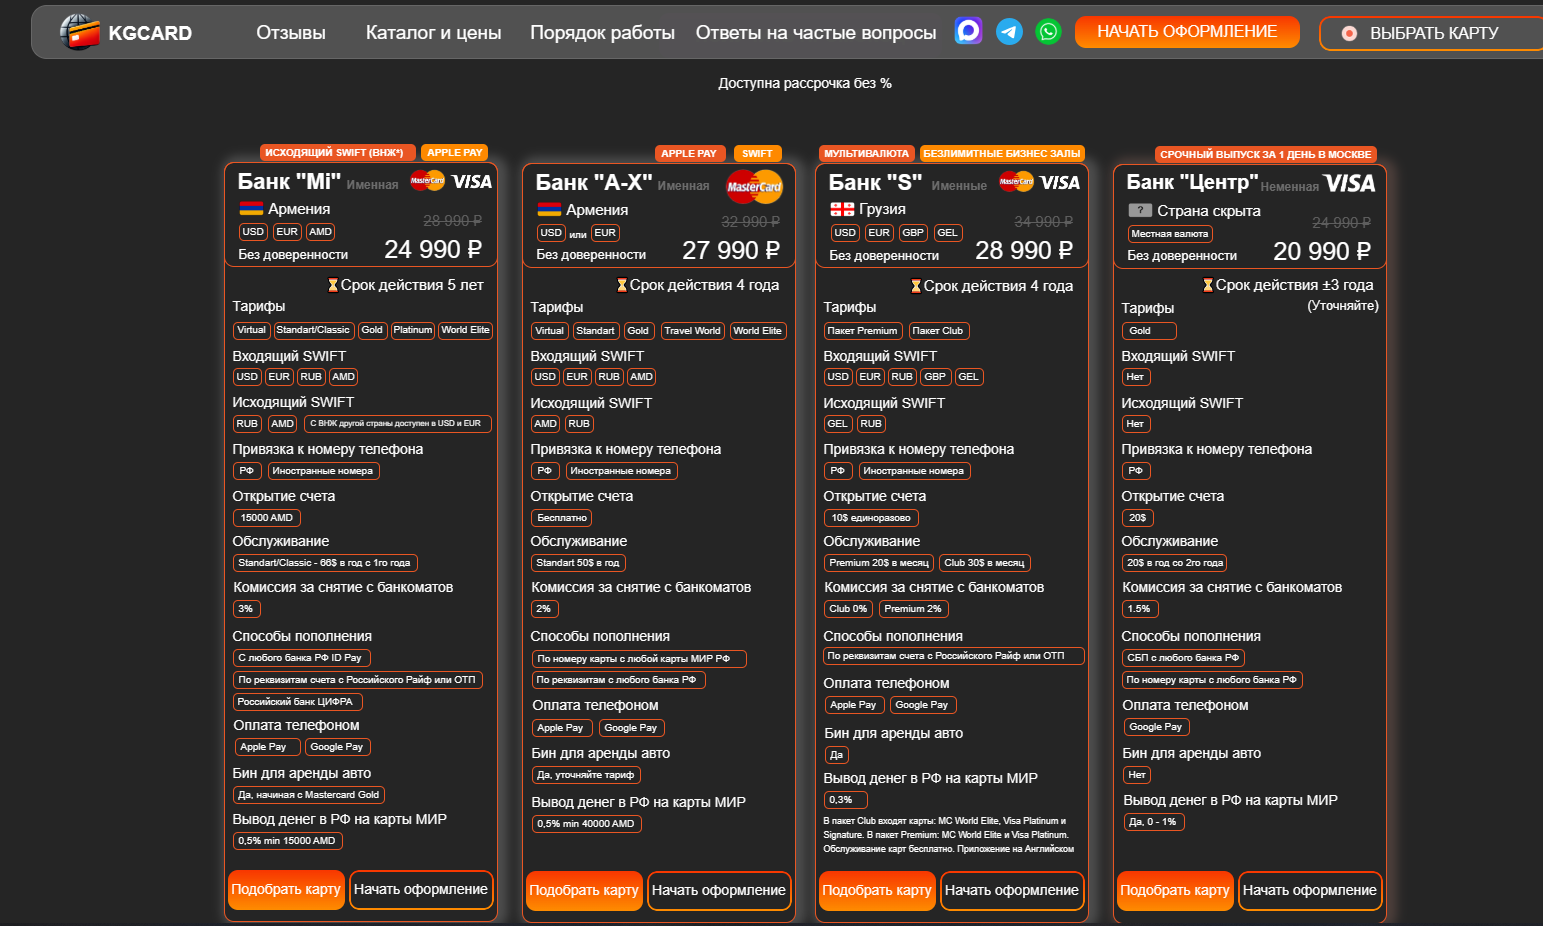The width and height of the screenshot is (1543, 926).
Task: Click Подобрать карту under Банк "A-X"
Action: (x=584, y=890)
